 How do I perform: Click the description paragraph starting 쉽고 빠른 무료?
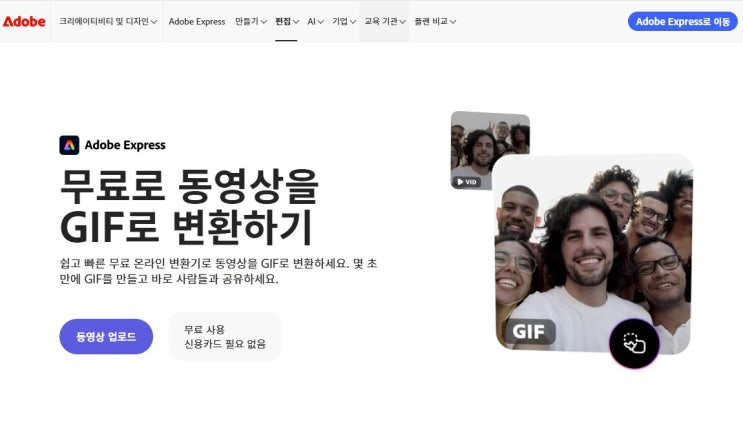(218, 271)
